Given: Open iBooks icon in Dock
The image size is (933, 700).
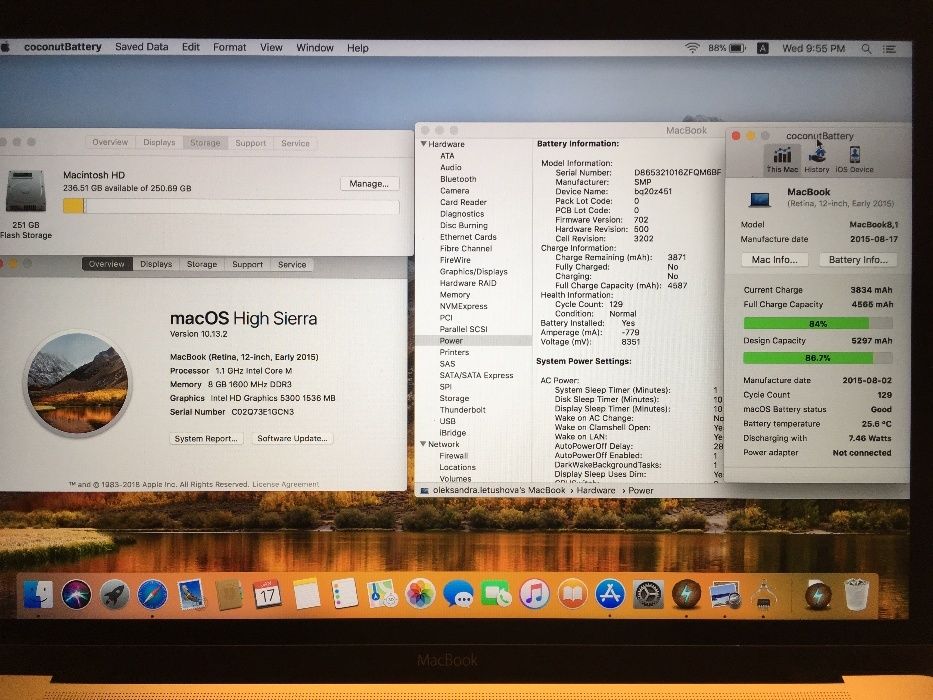Looking at the screenshot, I should click(x=572, y=594).
